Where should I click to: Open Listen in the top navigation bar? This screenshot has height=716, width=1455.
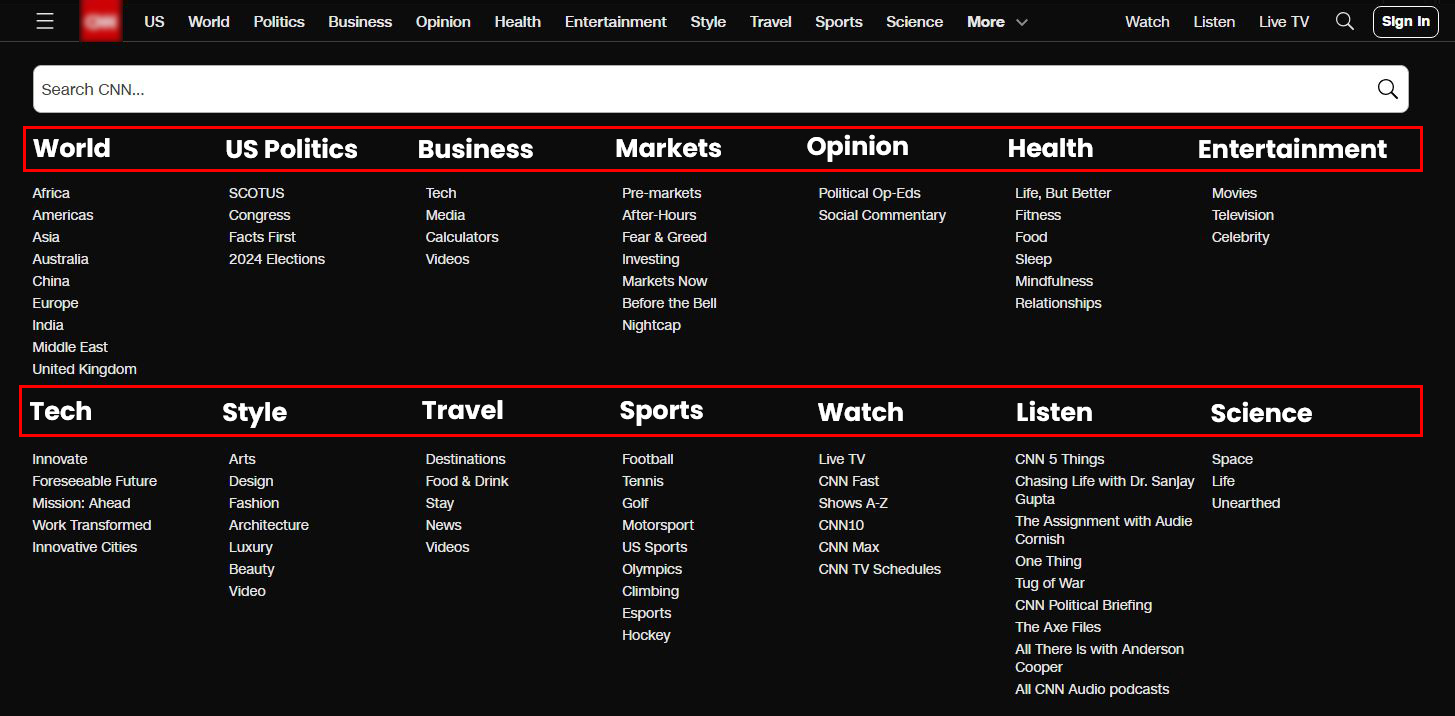point(1214,21)
